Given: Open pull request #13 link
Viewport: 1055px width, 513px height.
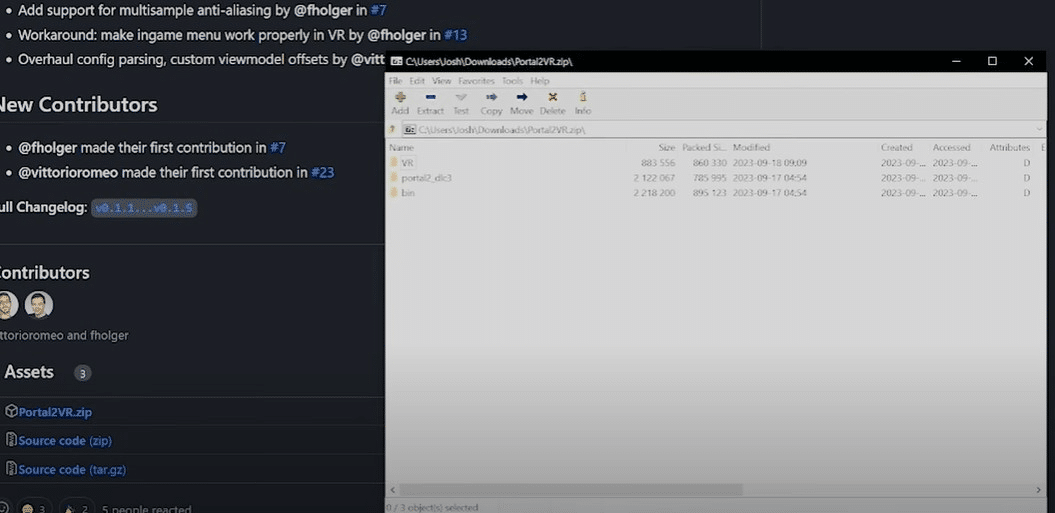Looking at the screenshot, I should [x=456, y=35].
